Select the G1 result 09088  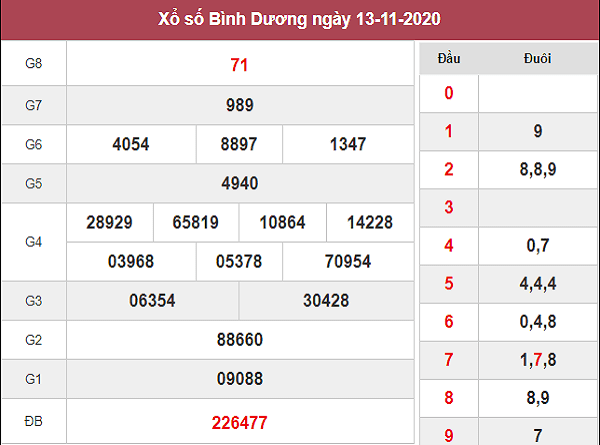pos(240,379)
